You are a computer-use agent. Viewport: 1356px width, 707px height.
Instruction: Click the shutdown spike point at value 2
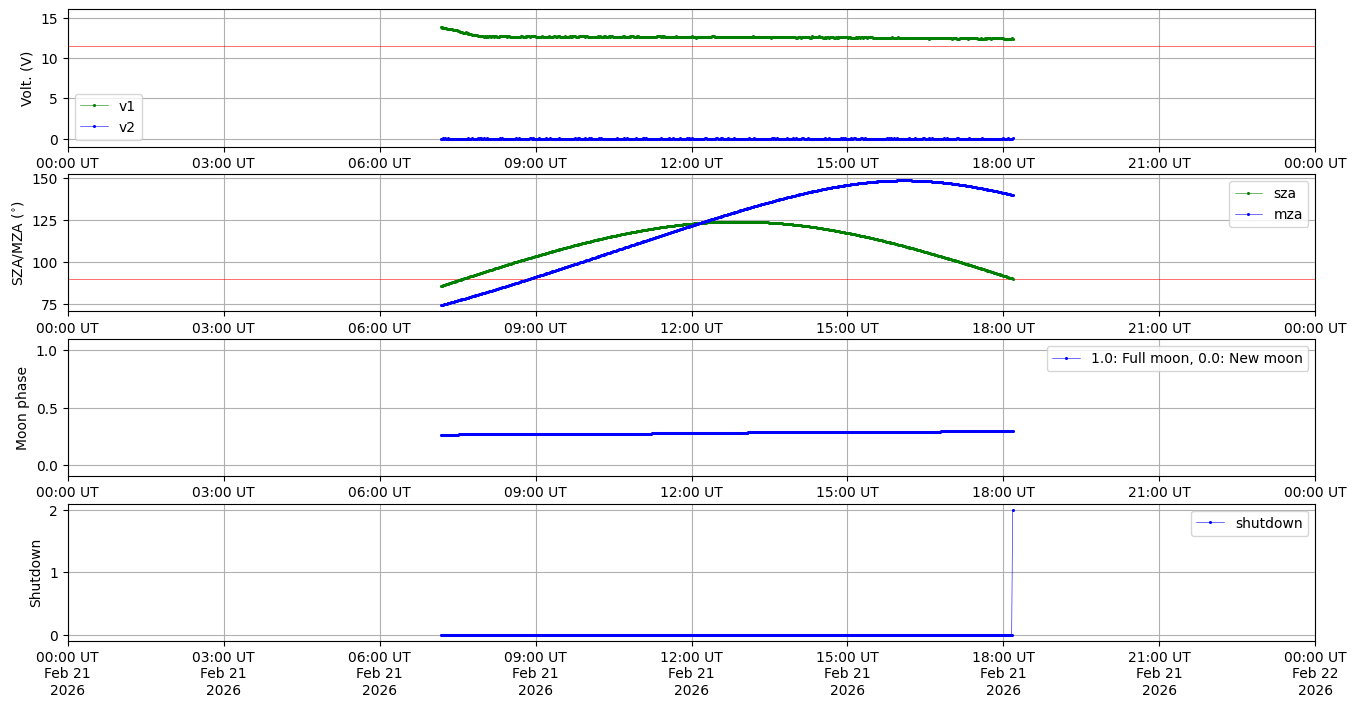tap(1013, 511)
